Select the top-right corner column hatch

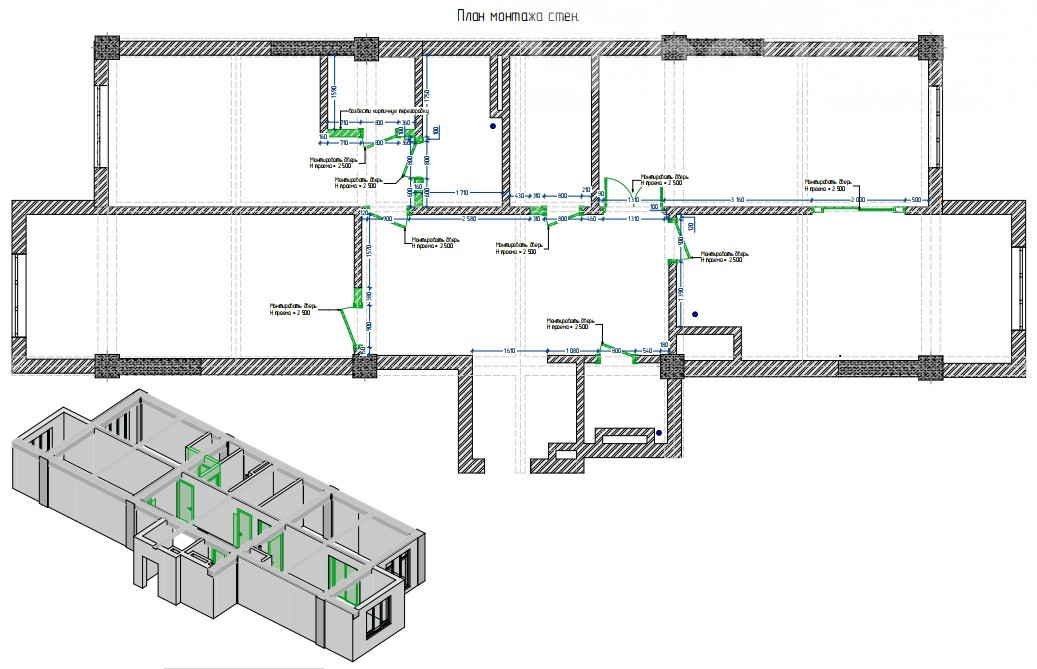931,48
